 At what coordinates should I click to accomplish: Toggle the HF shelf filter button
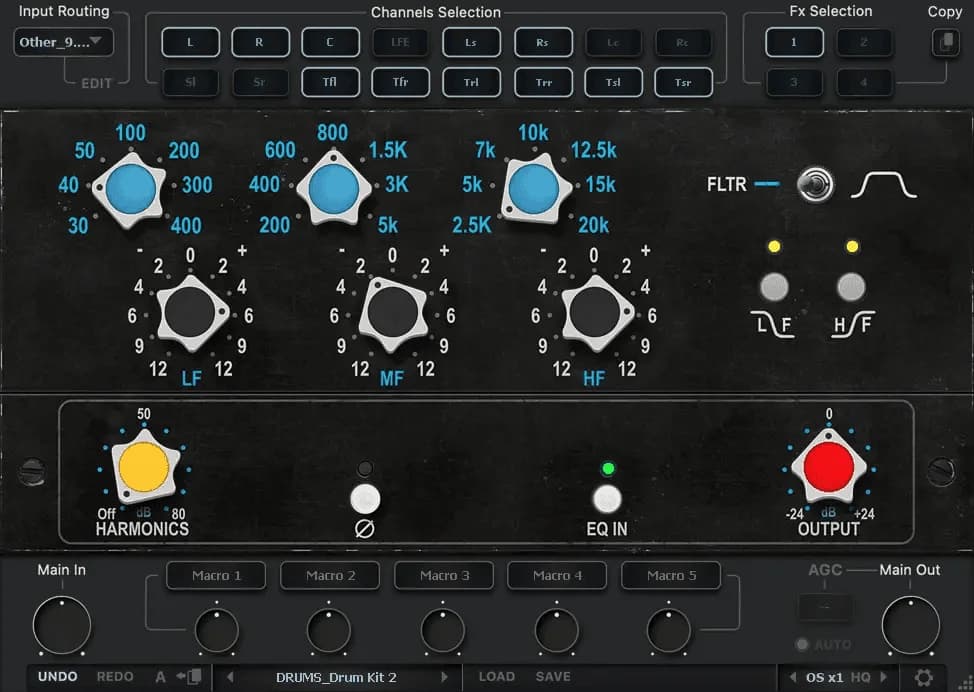point(851,287)
